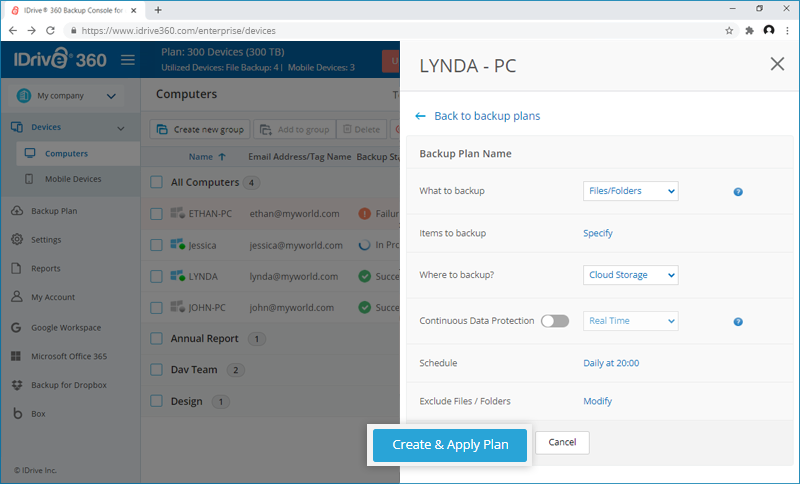The height and width of the screenshot is (484, 800).
Task: Click the Settings gear icon
Action: point(17,239)
